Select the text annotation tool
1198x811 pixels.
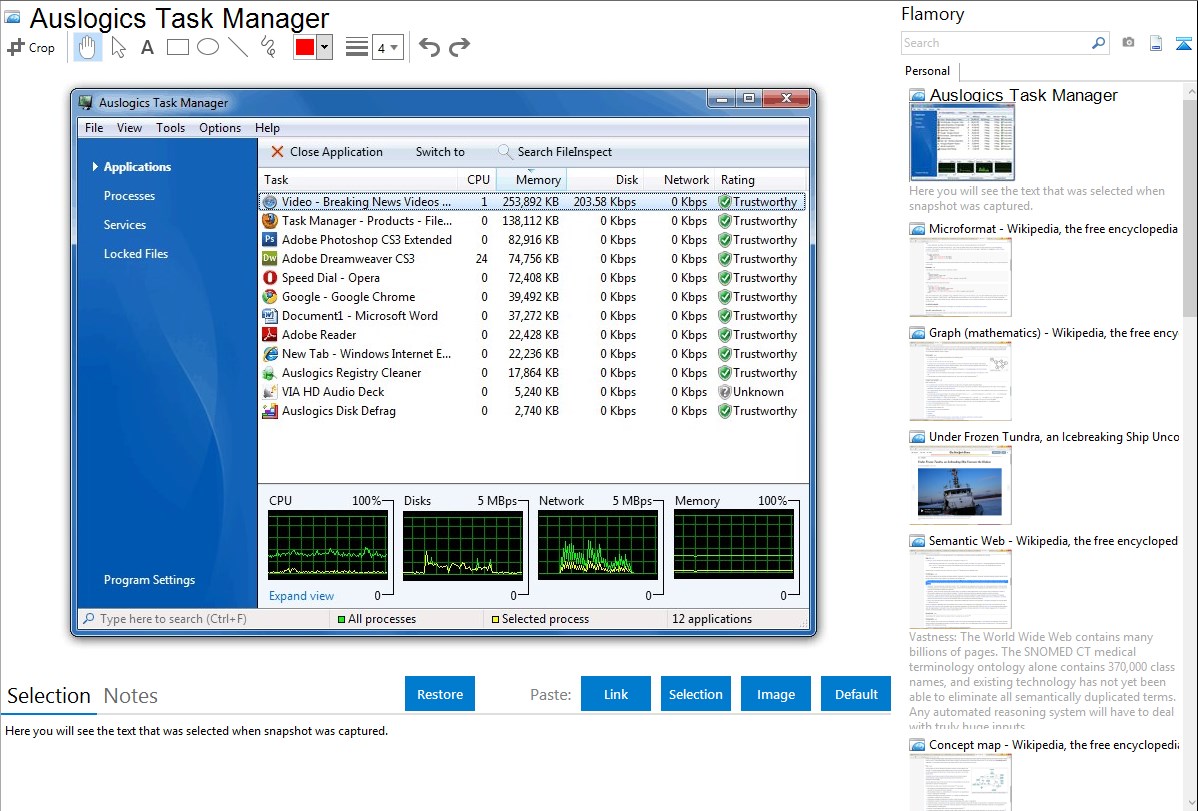click(147, 47)
